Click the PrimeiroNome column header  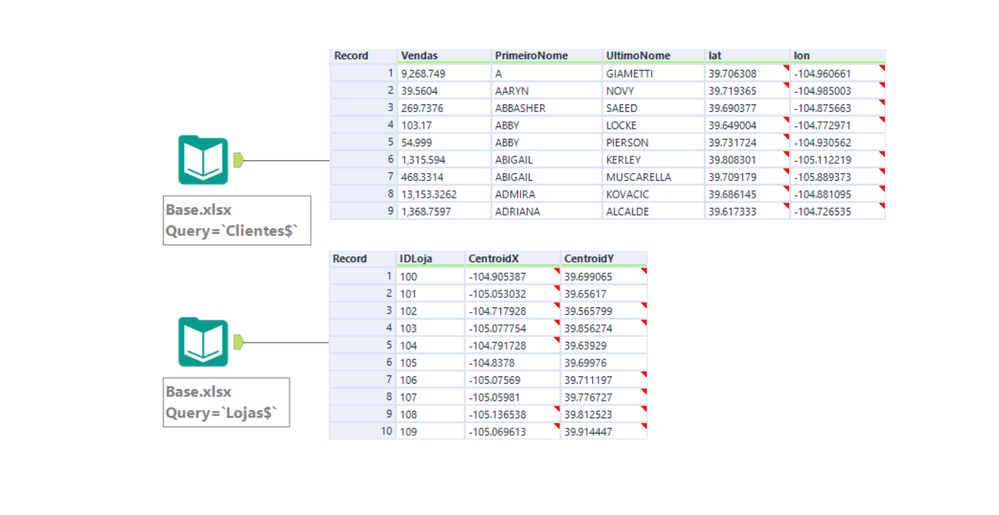(531, 56)
